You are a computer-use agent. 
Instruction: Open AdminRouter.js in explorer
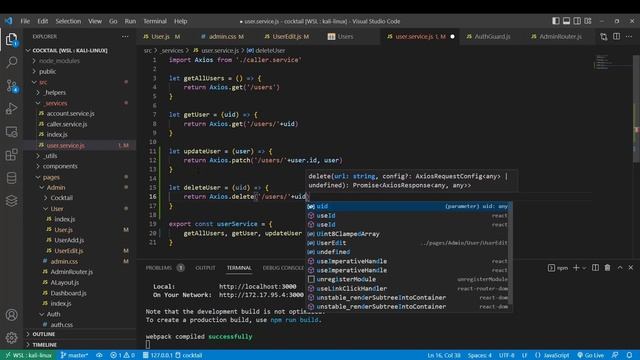pyautogui.click(x=80, y=271)
